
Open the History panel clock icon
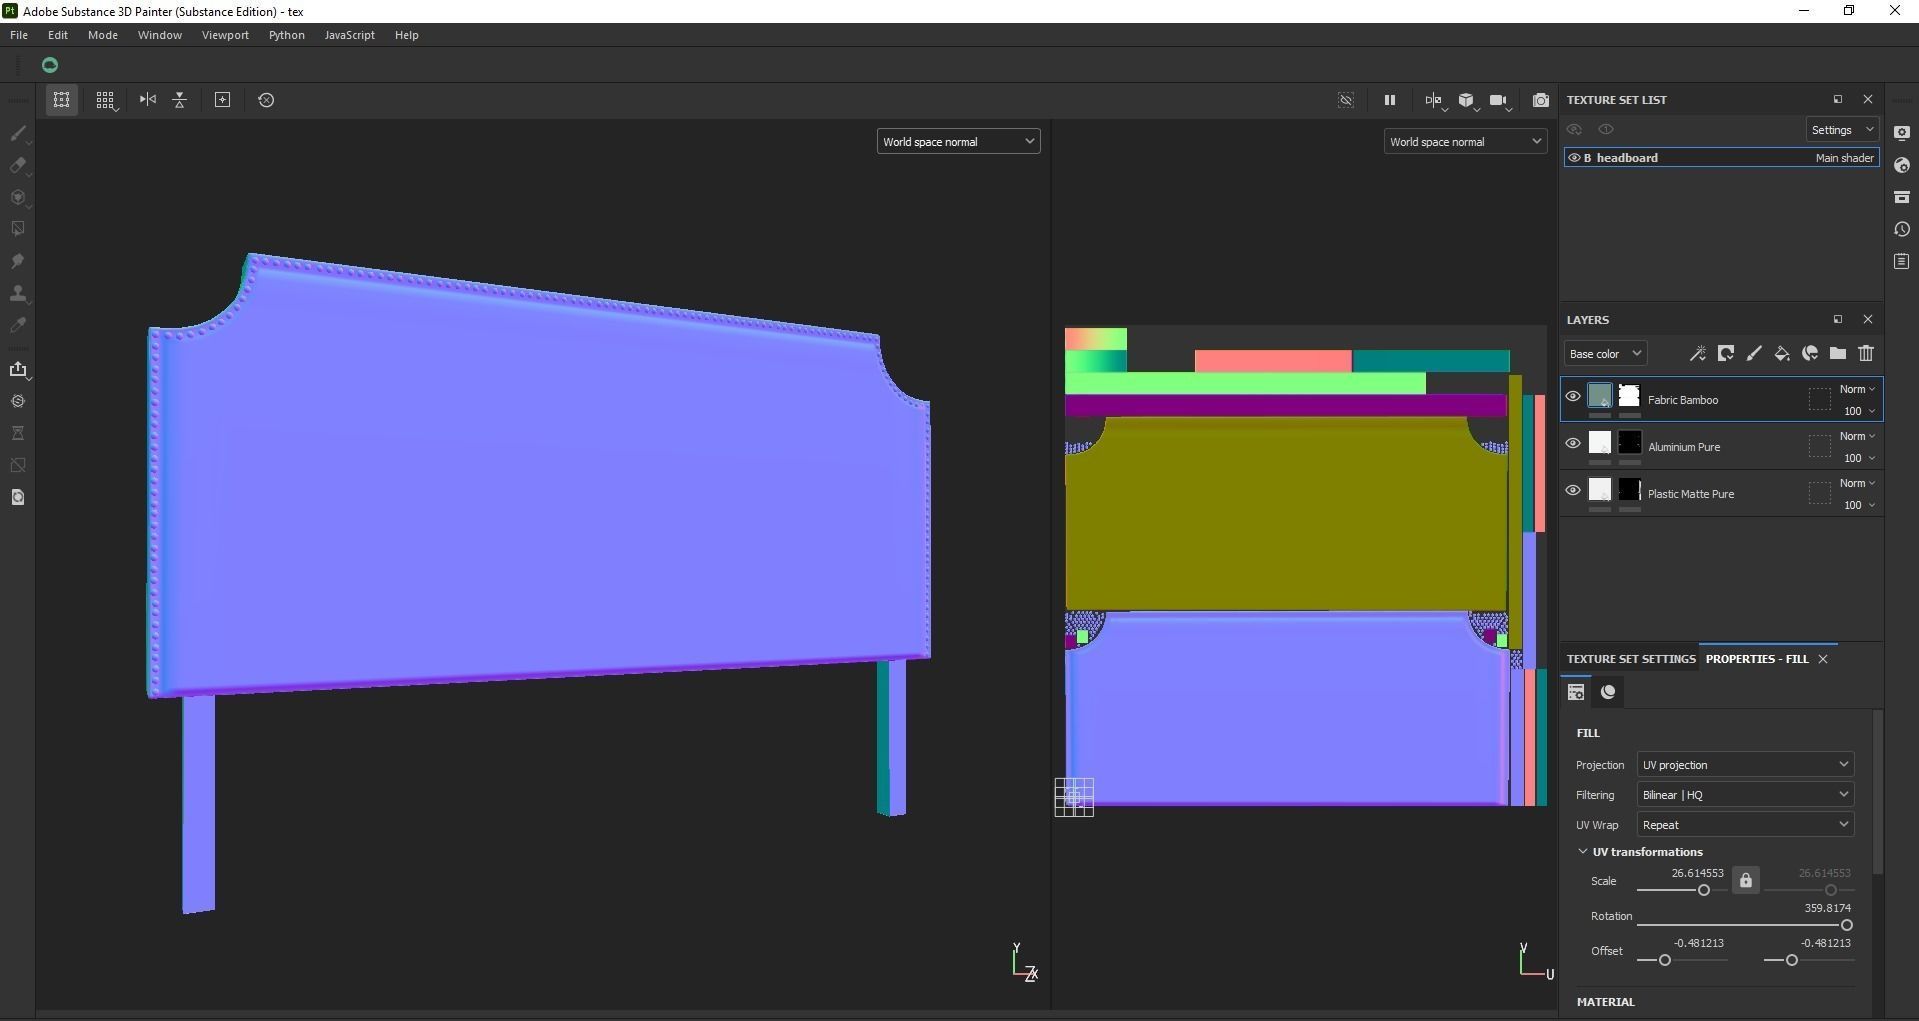tap(1902, 229)
